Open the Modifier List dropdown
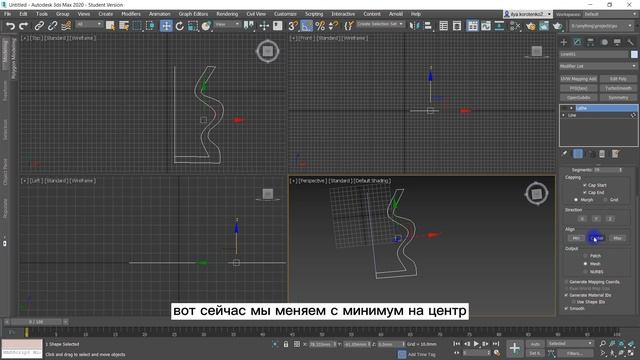The image size is (640, 360). point(598,66)
